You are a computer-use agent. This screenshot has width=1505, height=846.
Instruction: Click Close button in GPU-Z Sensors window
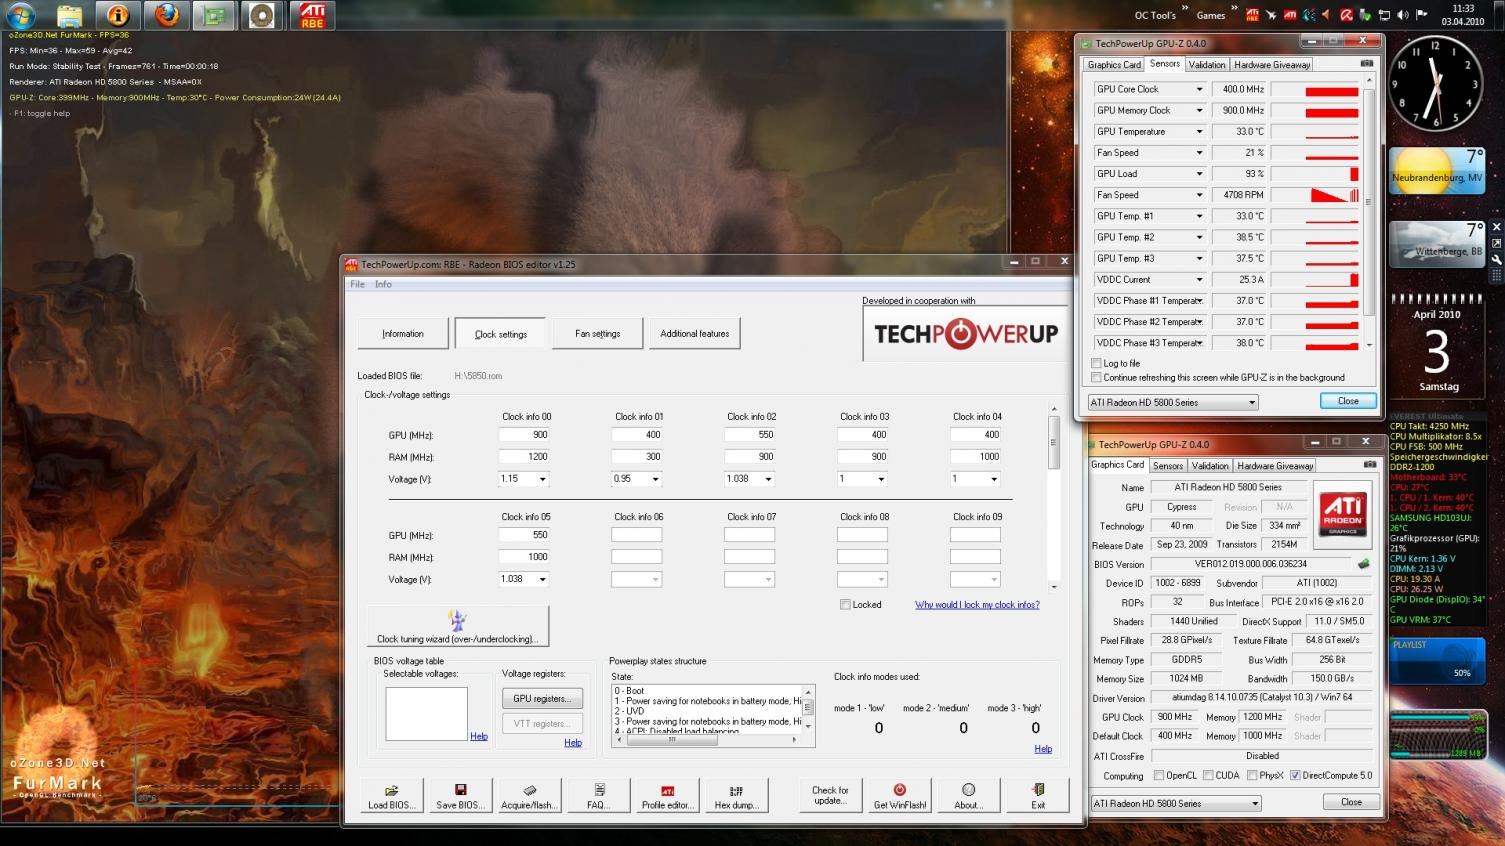(x=1348, y=401)
